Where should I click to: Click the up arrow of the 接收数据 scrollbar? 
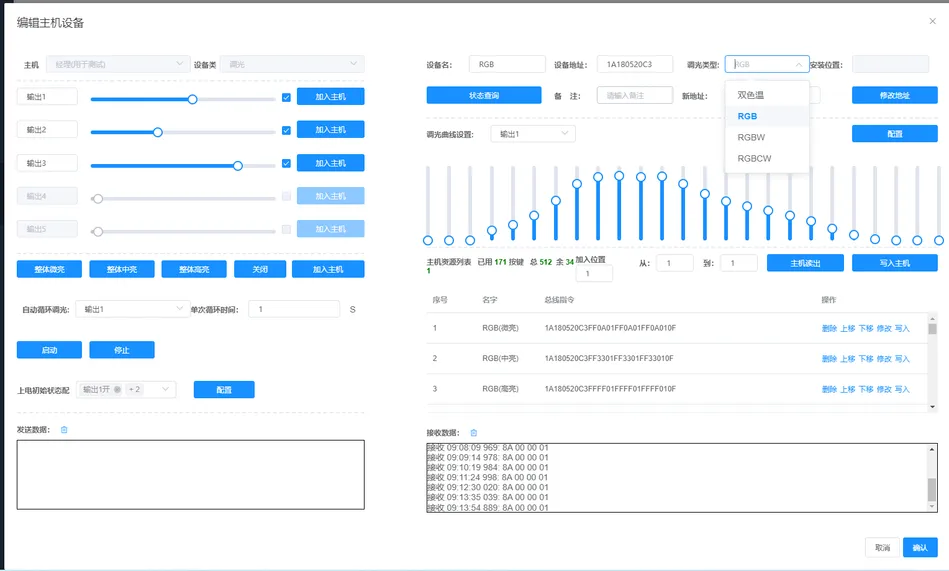(x=932, y=449)
